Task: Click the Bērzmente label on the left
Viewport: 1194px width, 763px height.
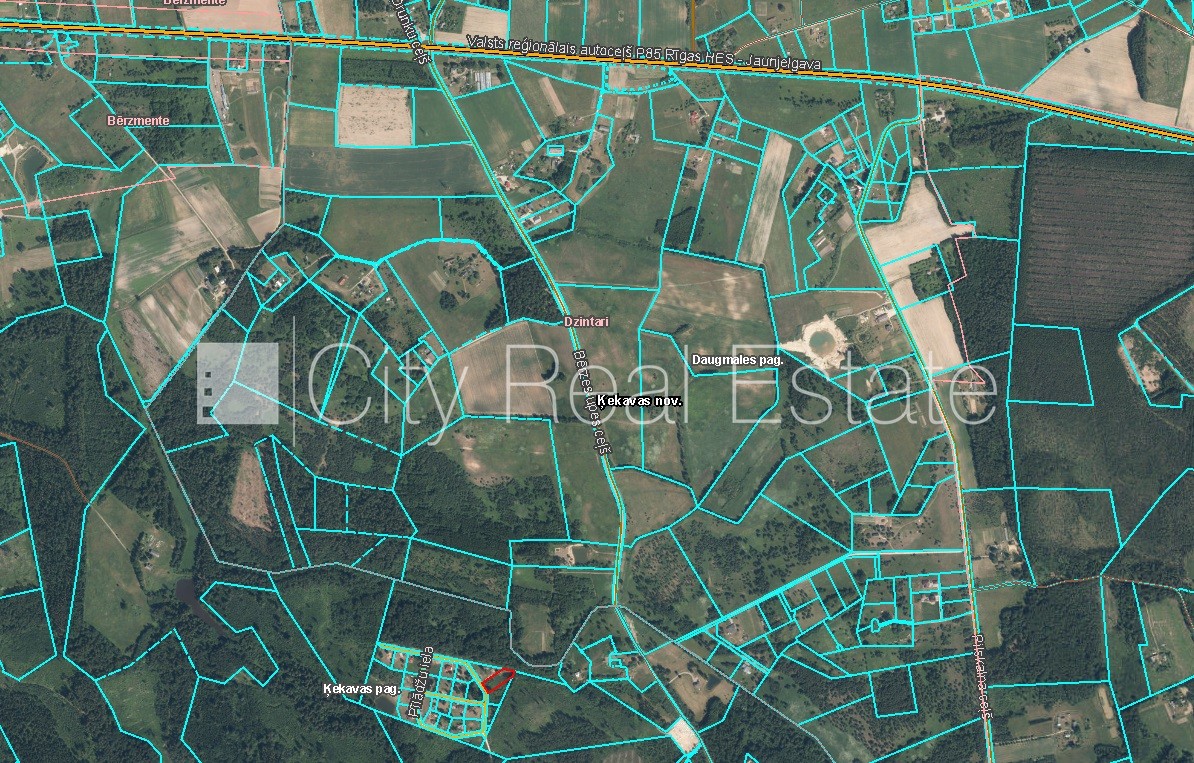Action: coord(137,120)
